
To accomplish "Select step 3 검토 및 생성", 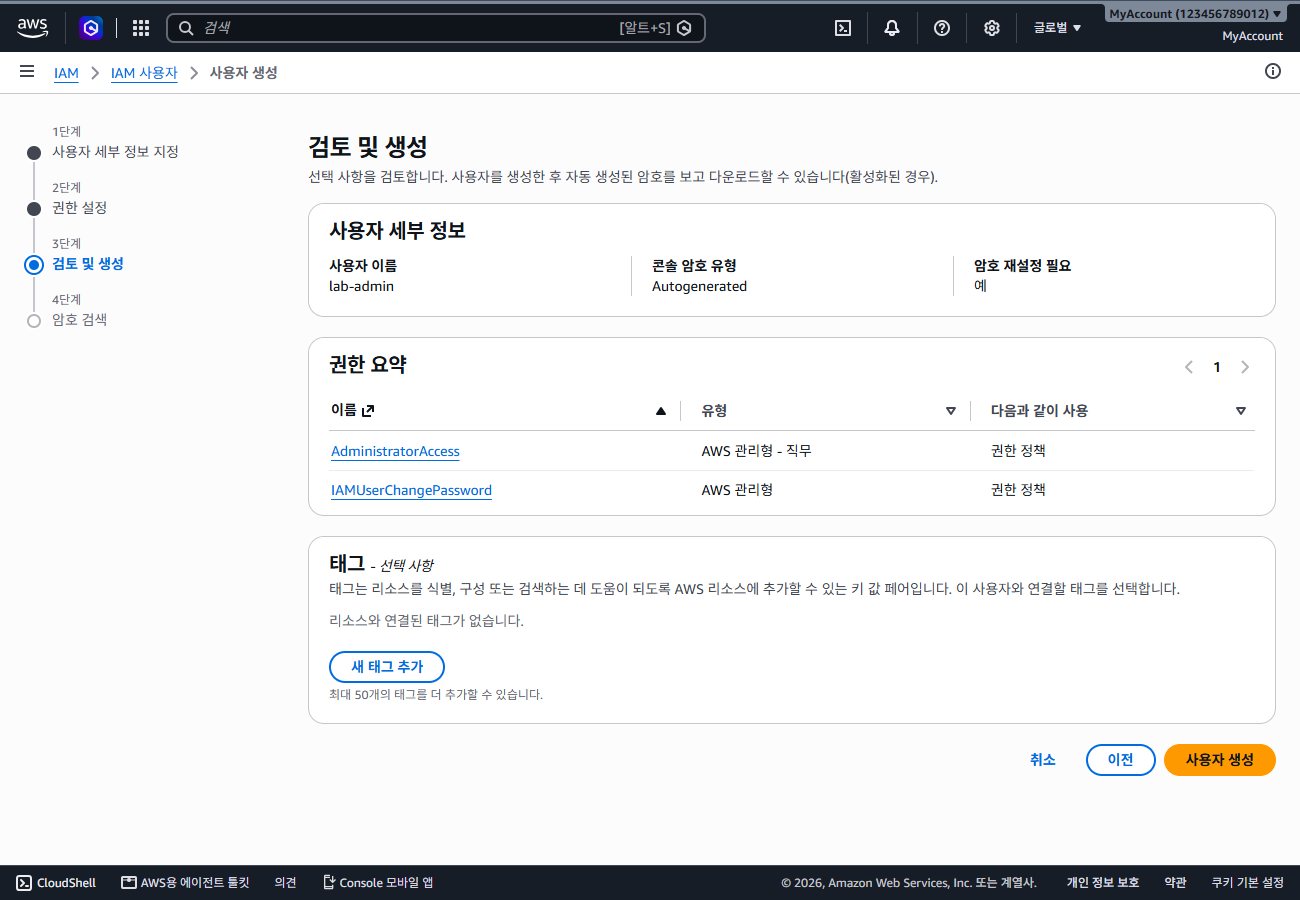I will pos(88,264).
